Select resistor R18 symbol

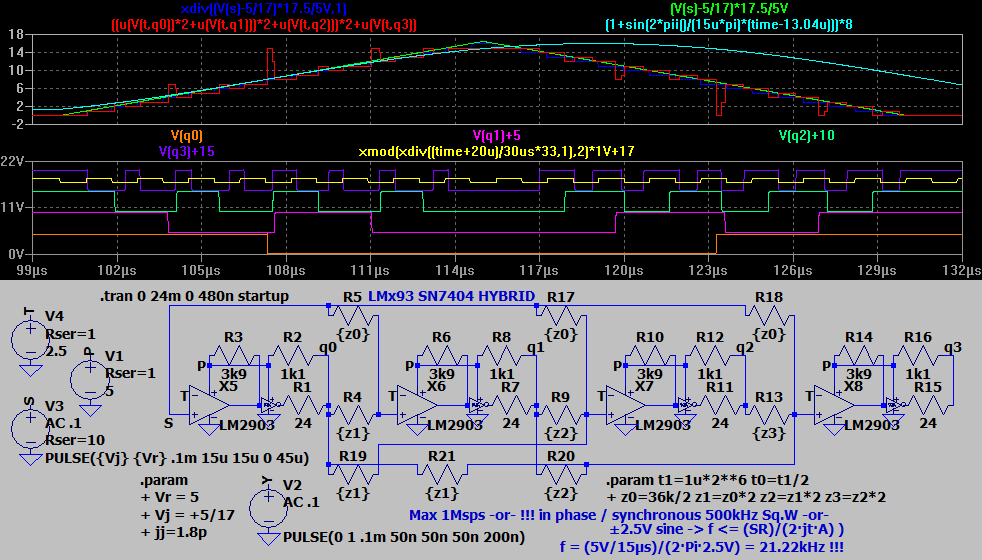click(x=769, y=313)
